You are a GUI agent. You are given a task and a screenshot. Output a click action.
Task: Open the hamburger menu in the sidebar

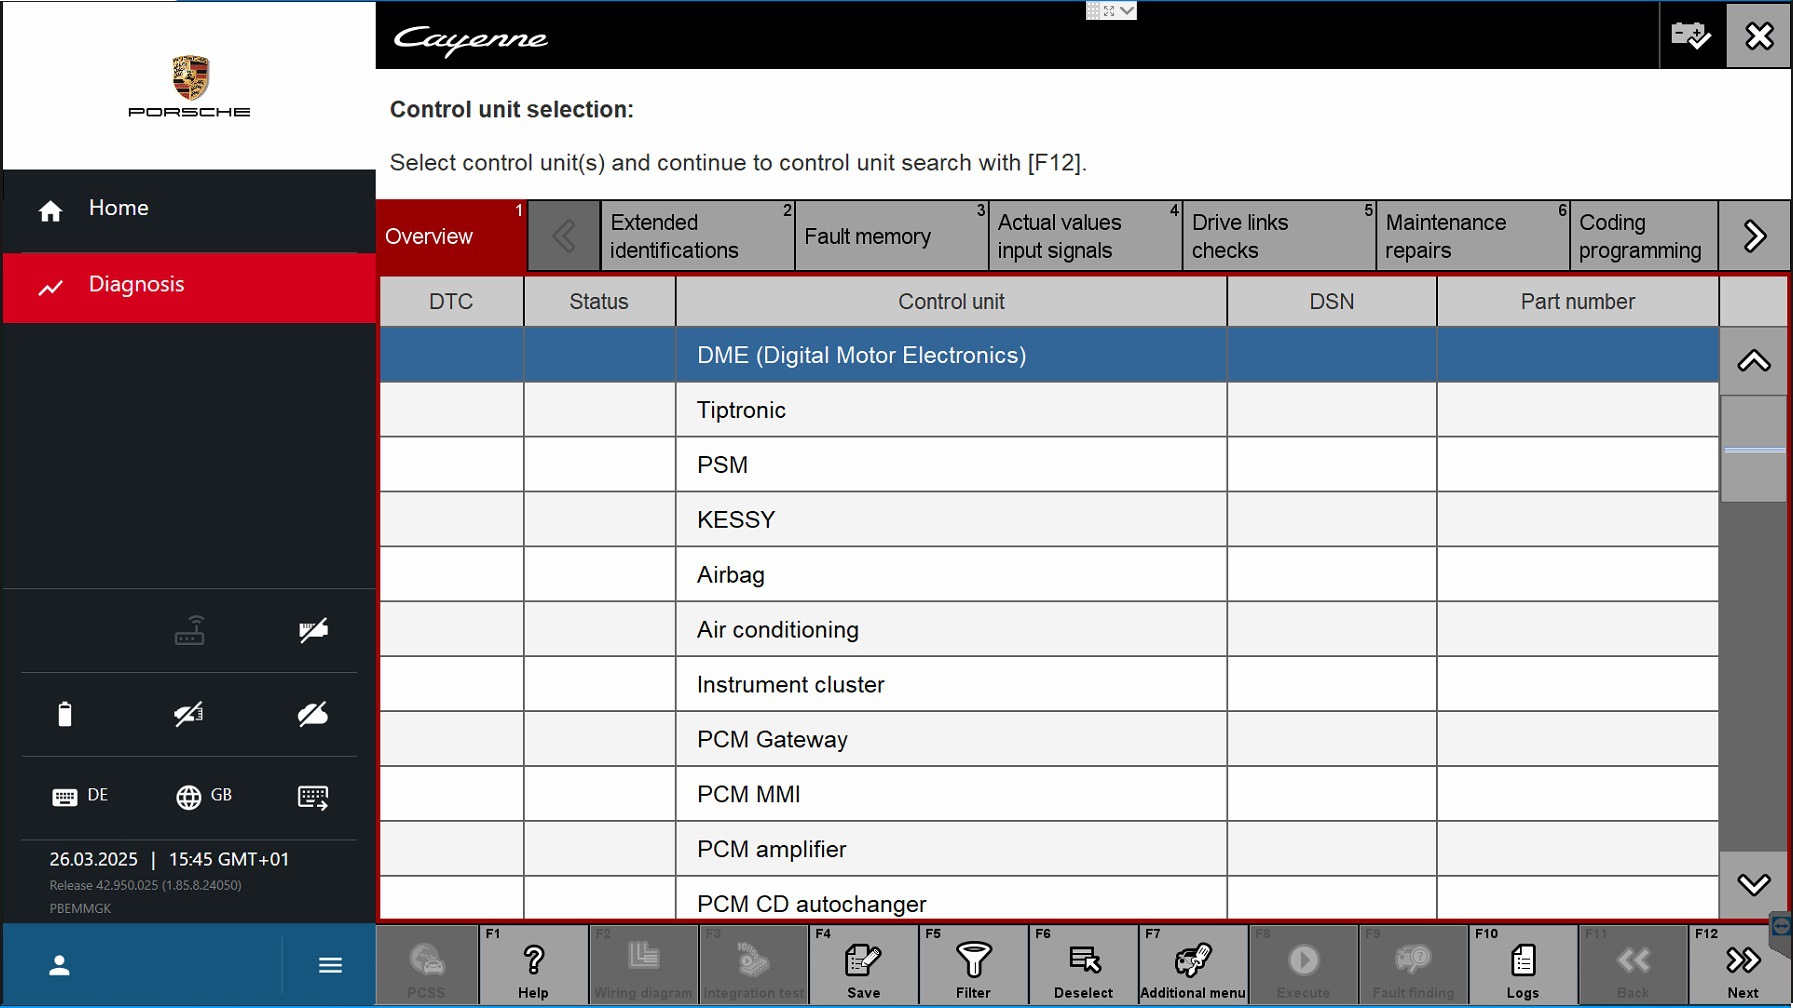(x=330, y=965)
